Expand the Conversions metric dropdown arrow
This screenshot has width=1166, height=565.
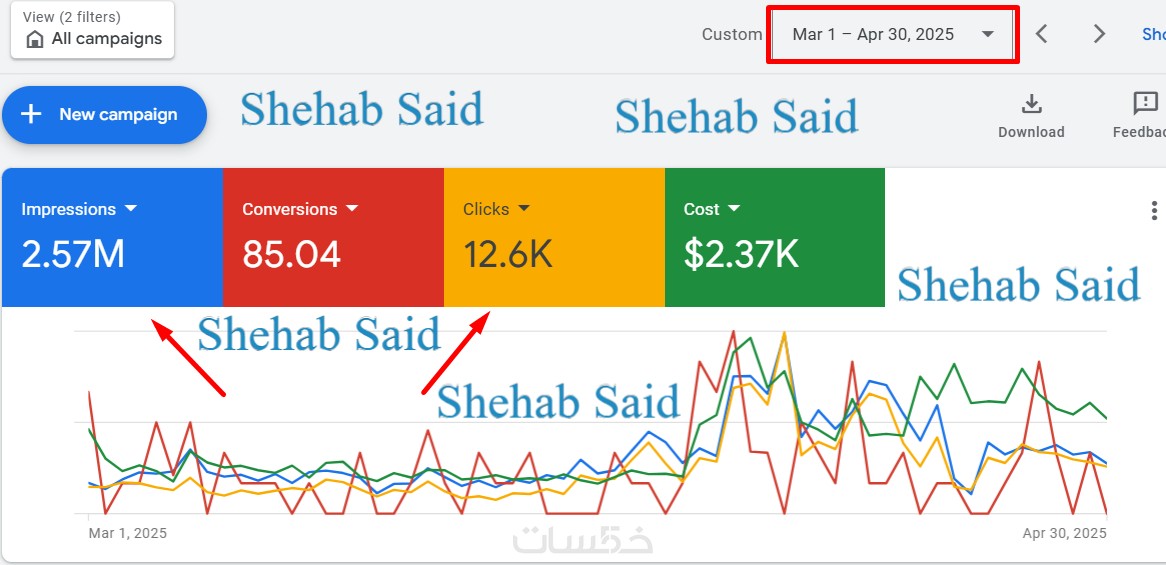352,209
